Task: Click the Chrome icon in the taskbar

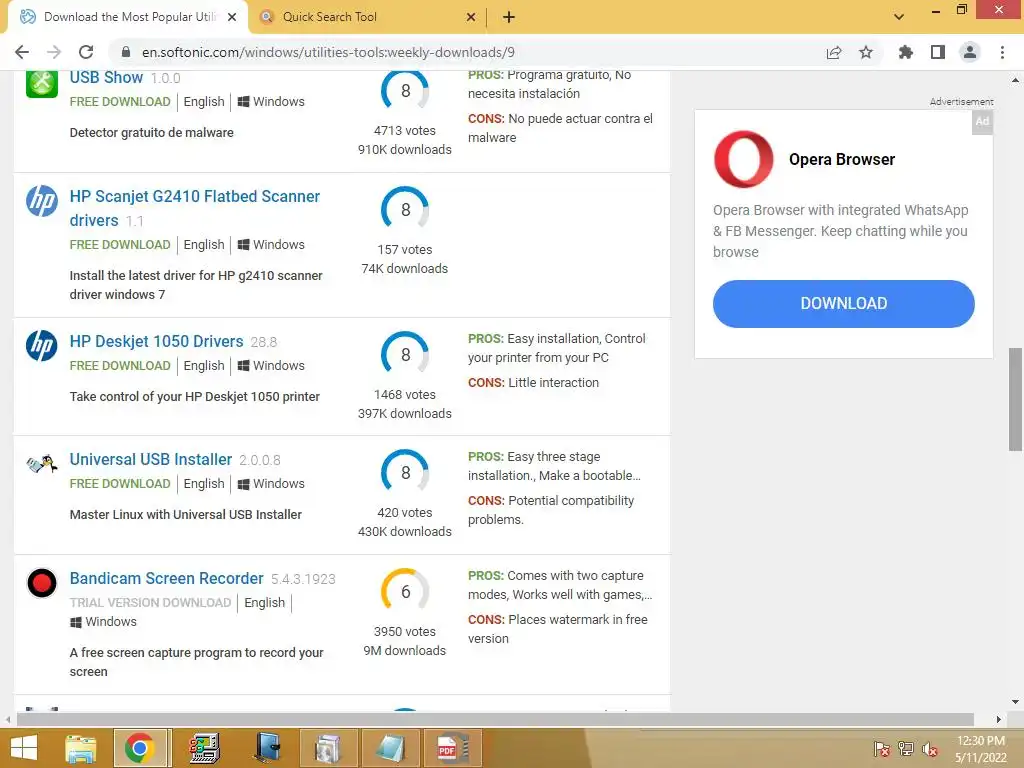Action: click(x=139, y=748)
